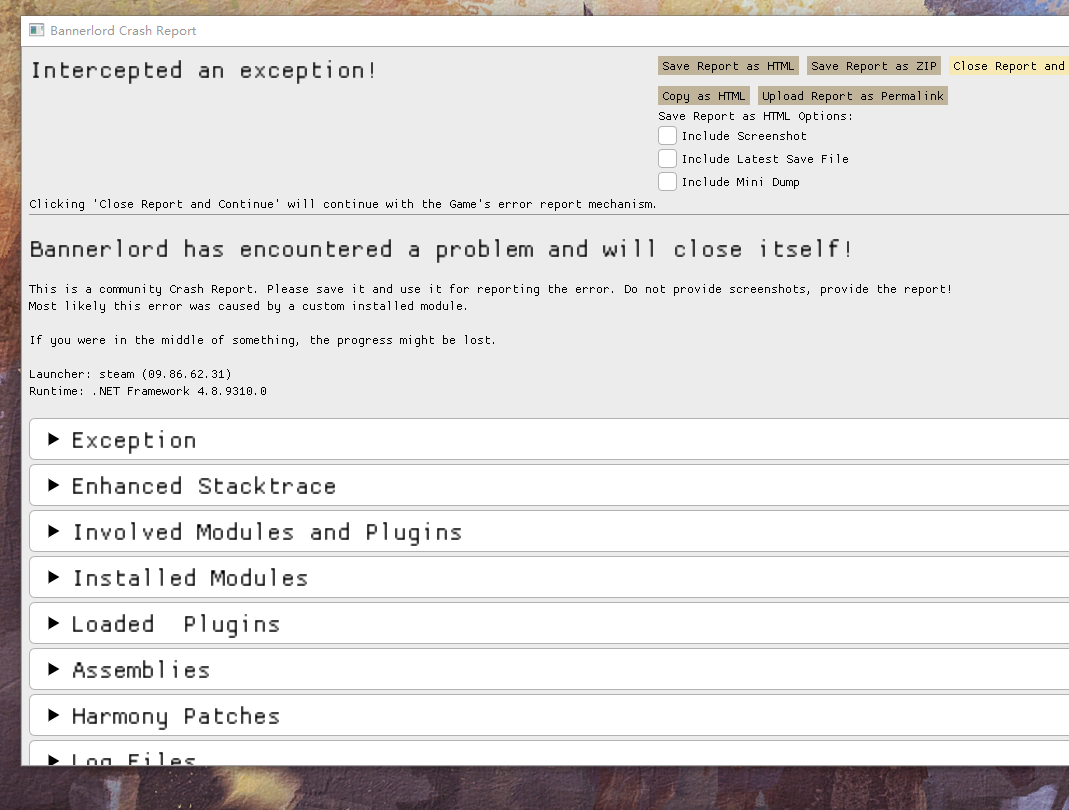Upload Report as Permalink
Viewport: 1069px width, 810px height.
[853, 96]
